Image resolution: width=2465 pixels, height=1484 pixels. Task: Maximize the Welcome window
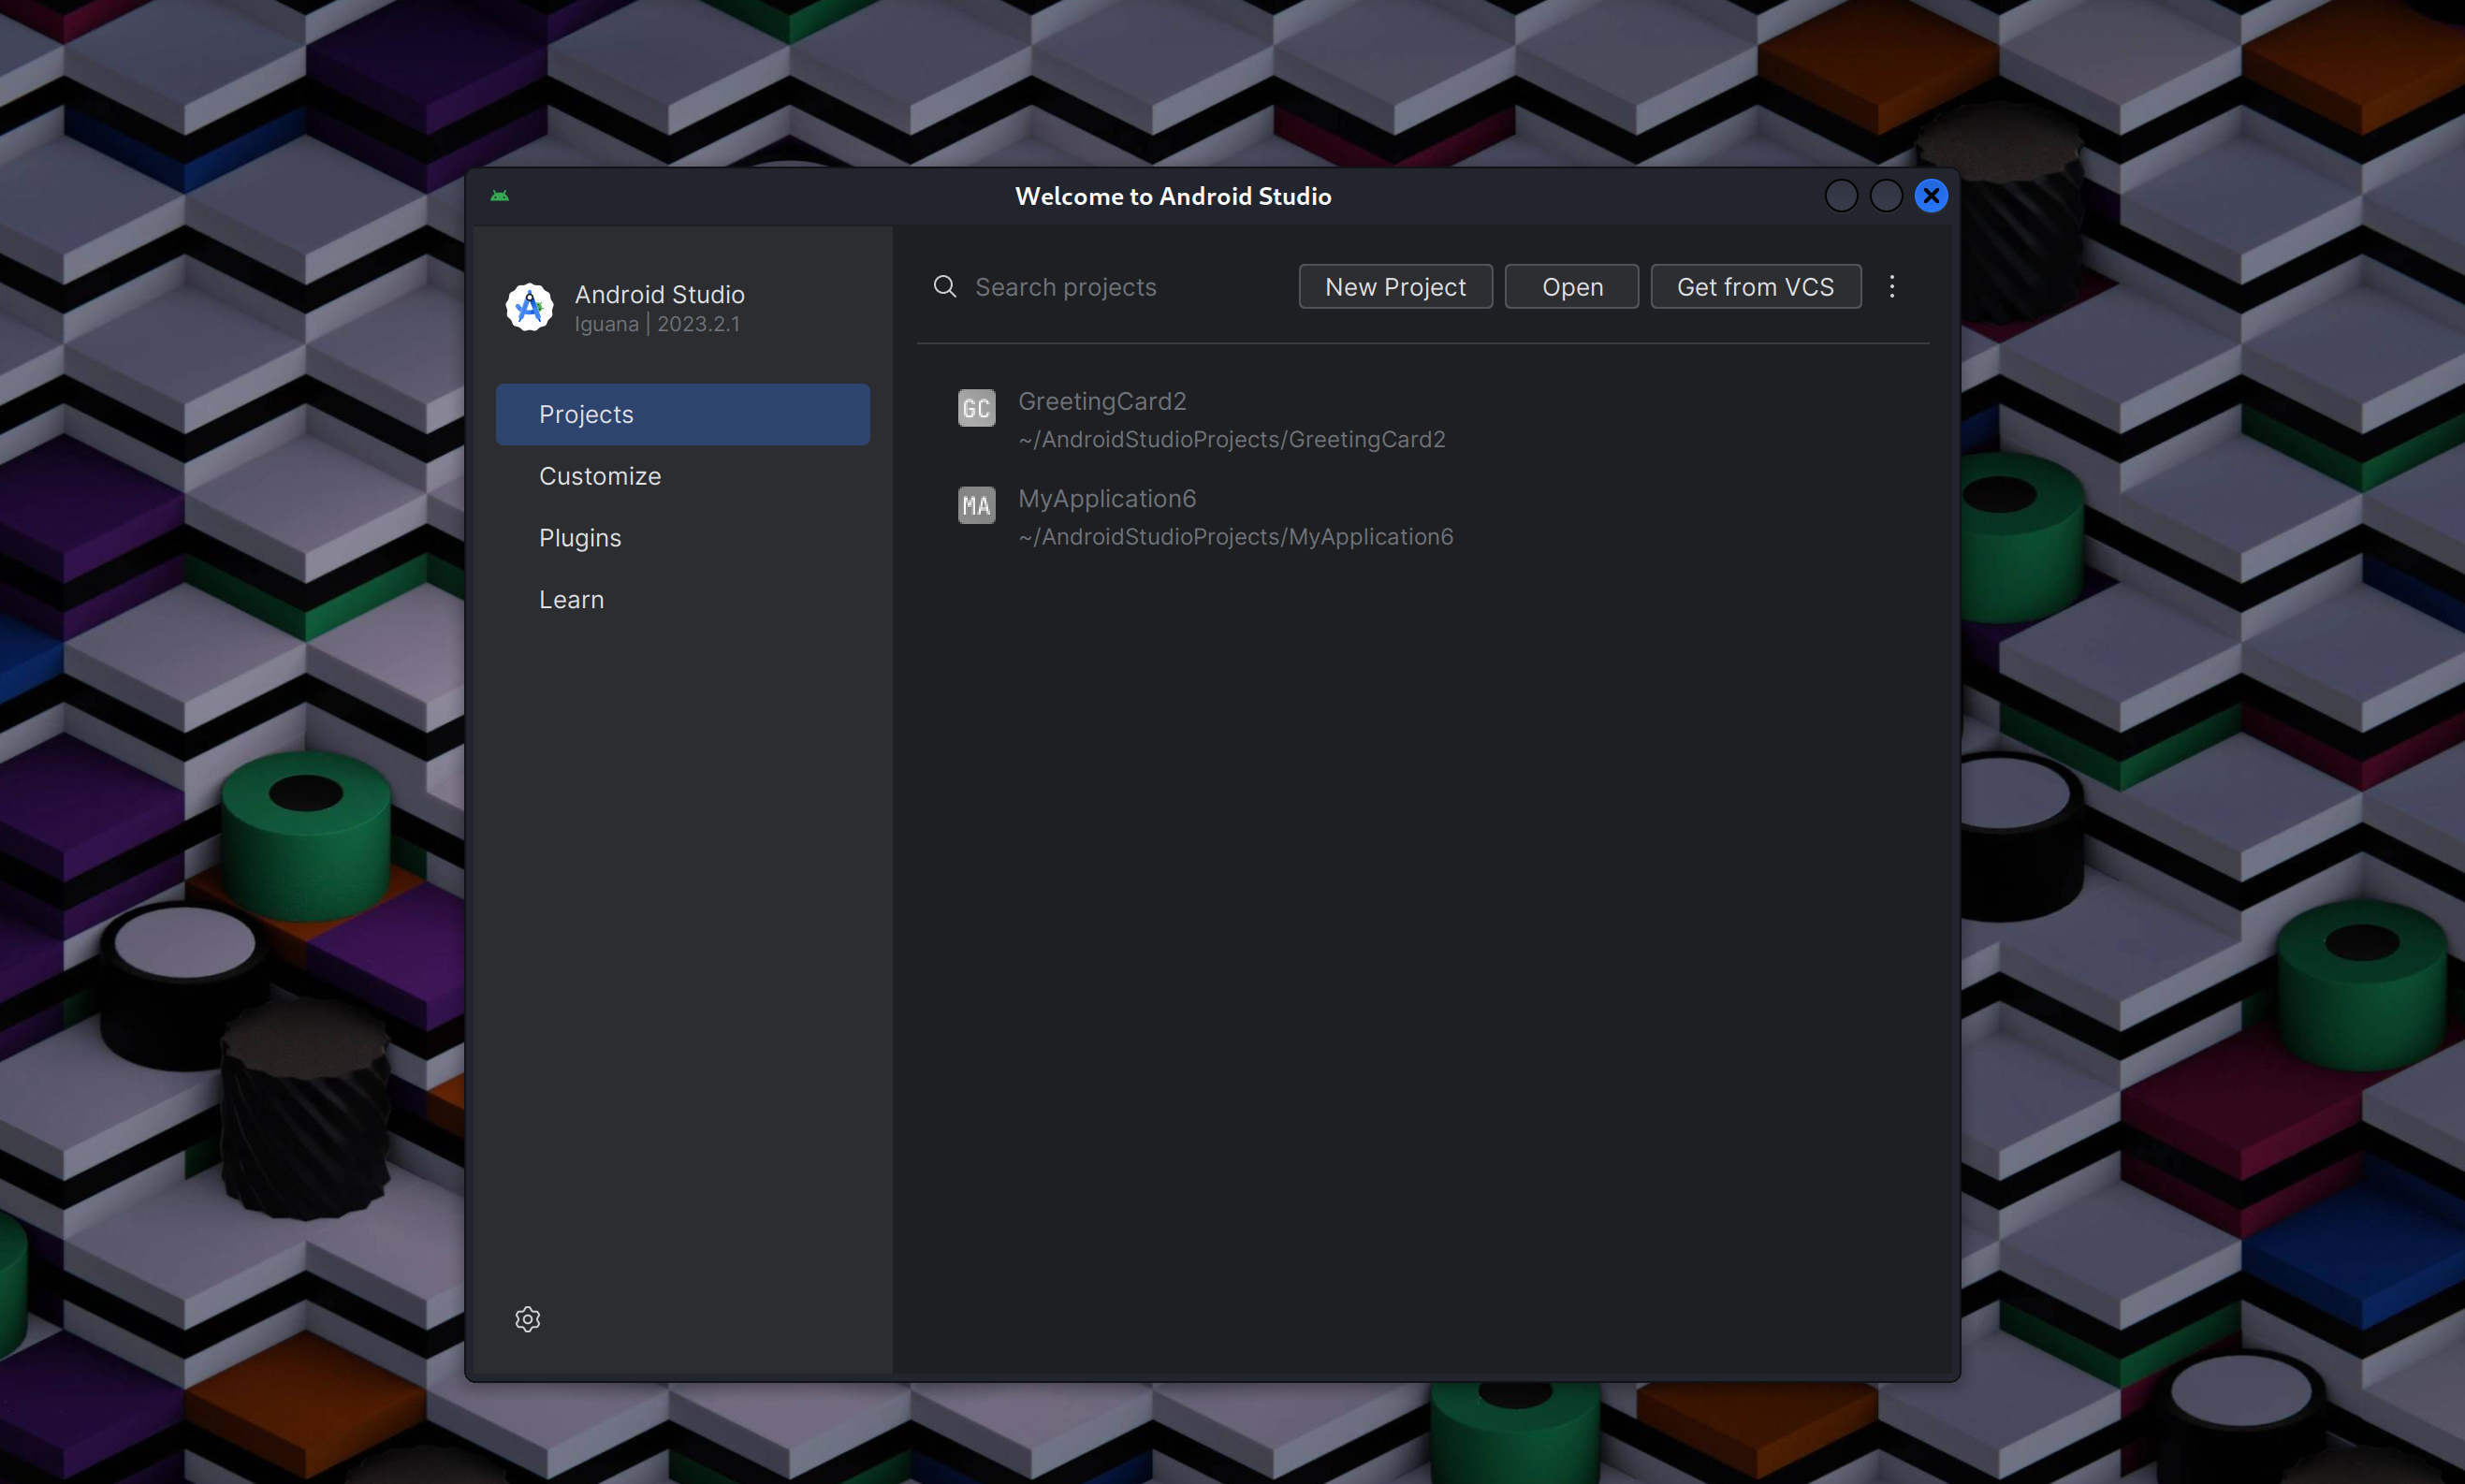click(1885, 196)
